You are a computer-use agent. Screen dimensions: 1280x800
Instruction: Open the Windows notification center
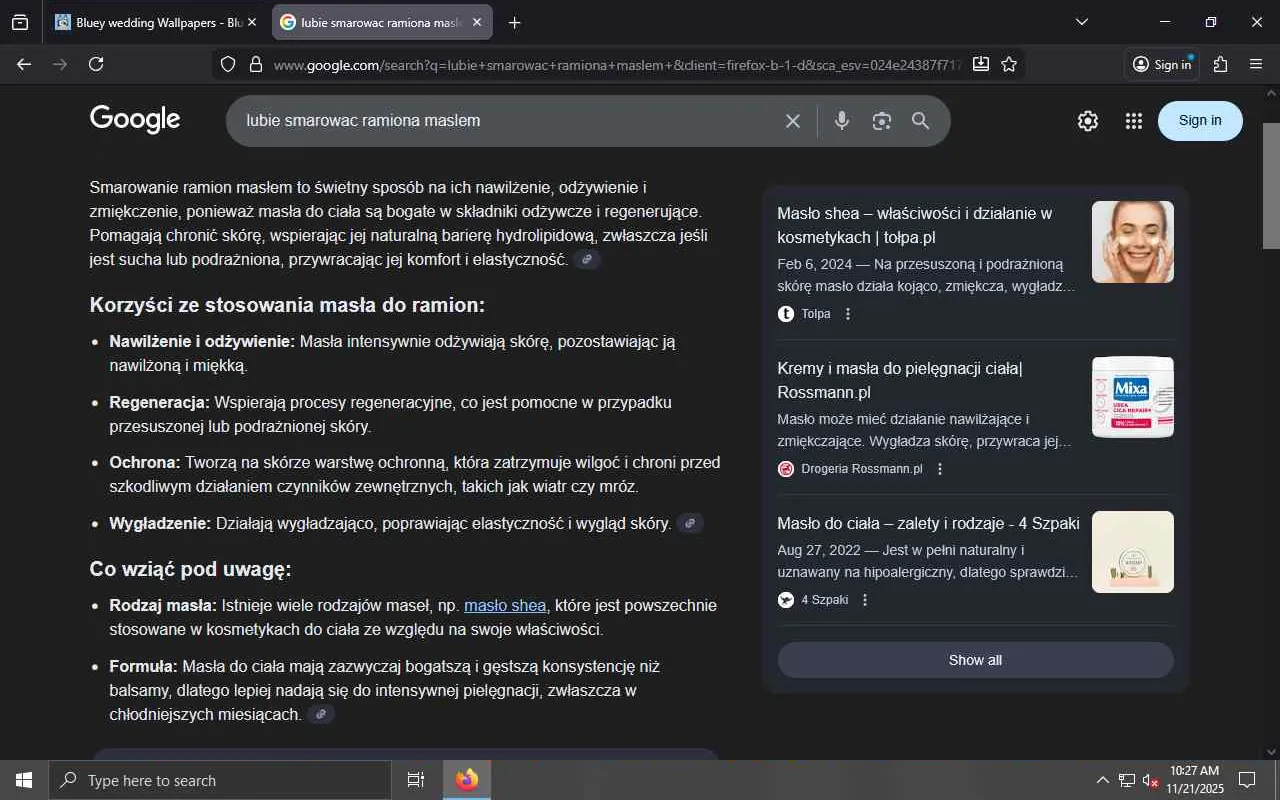tap(1247, 780)
